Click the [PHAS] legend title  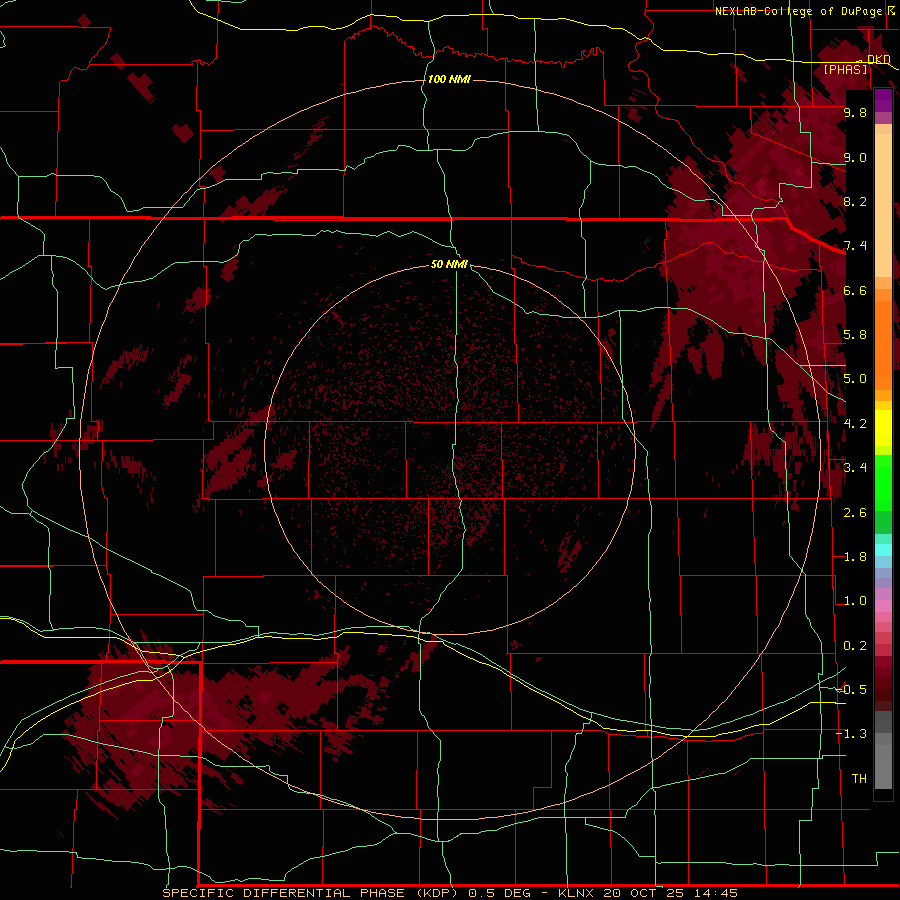pos(845,69)
